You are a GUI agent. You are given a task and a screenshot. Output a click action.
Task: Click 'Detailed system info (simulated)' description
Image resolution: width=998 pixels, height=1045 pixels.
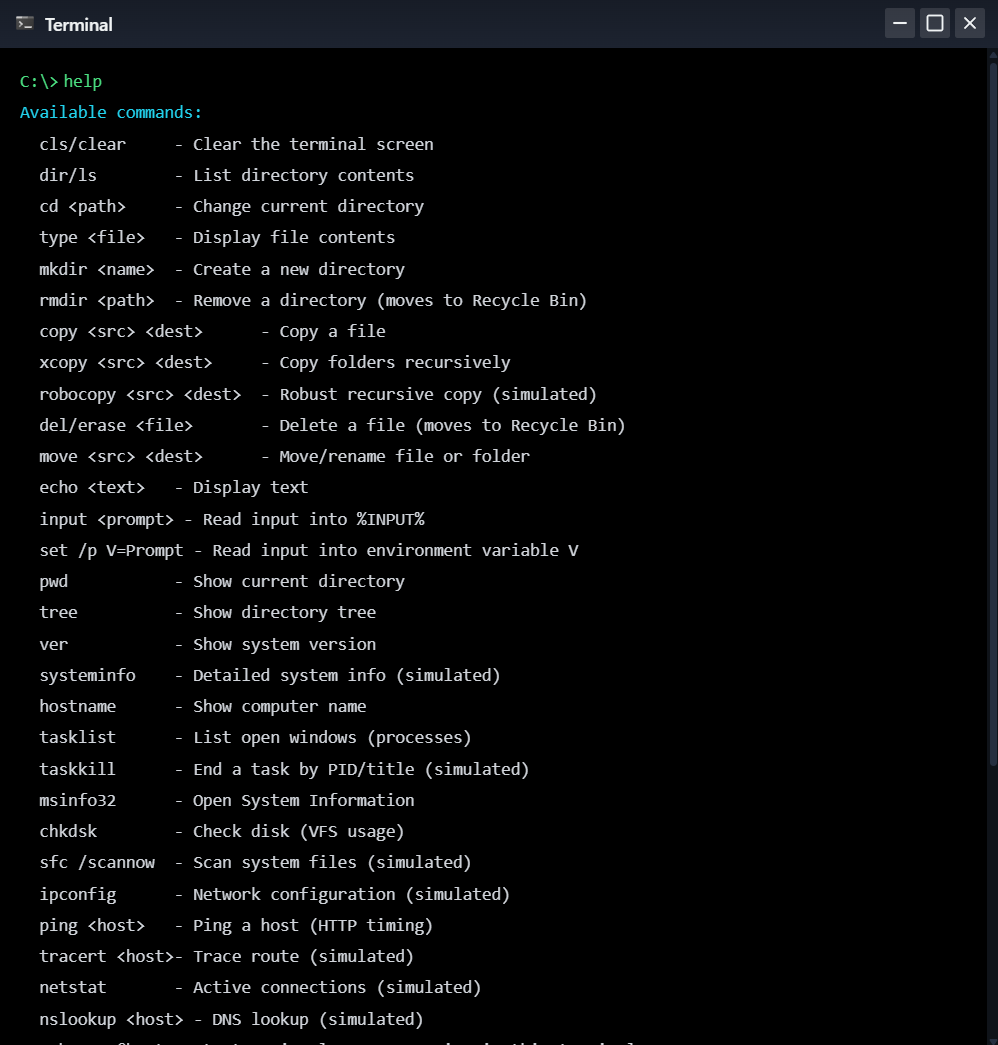[347, 675]
